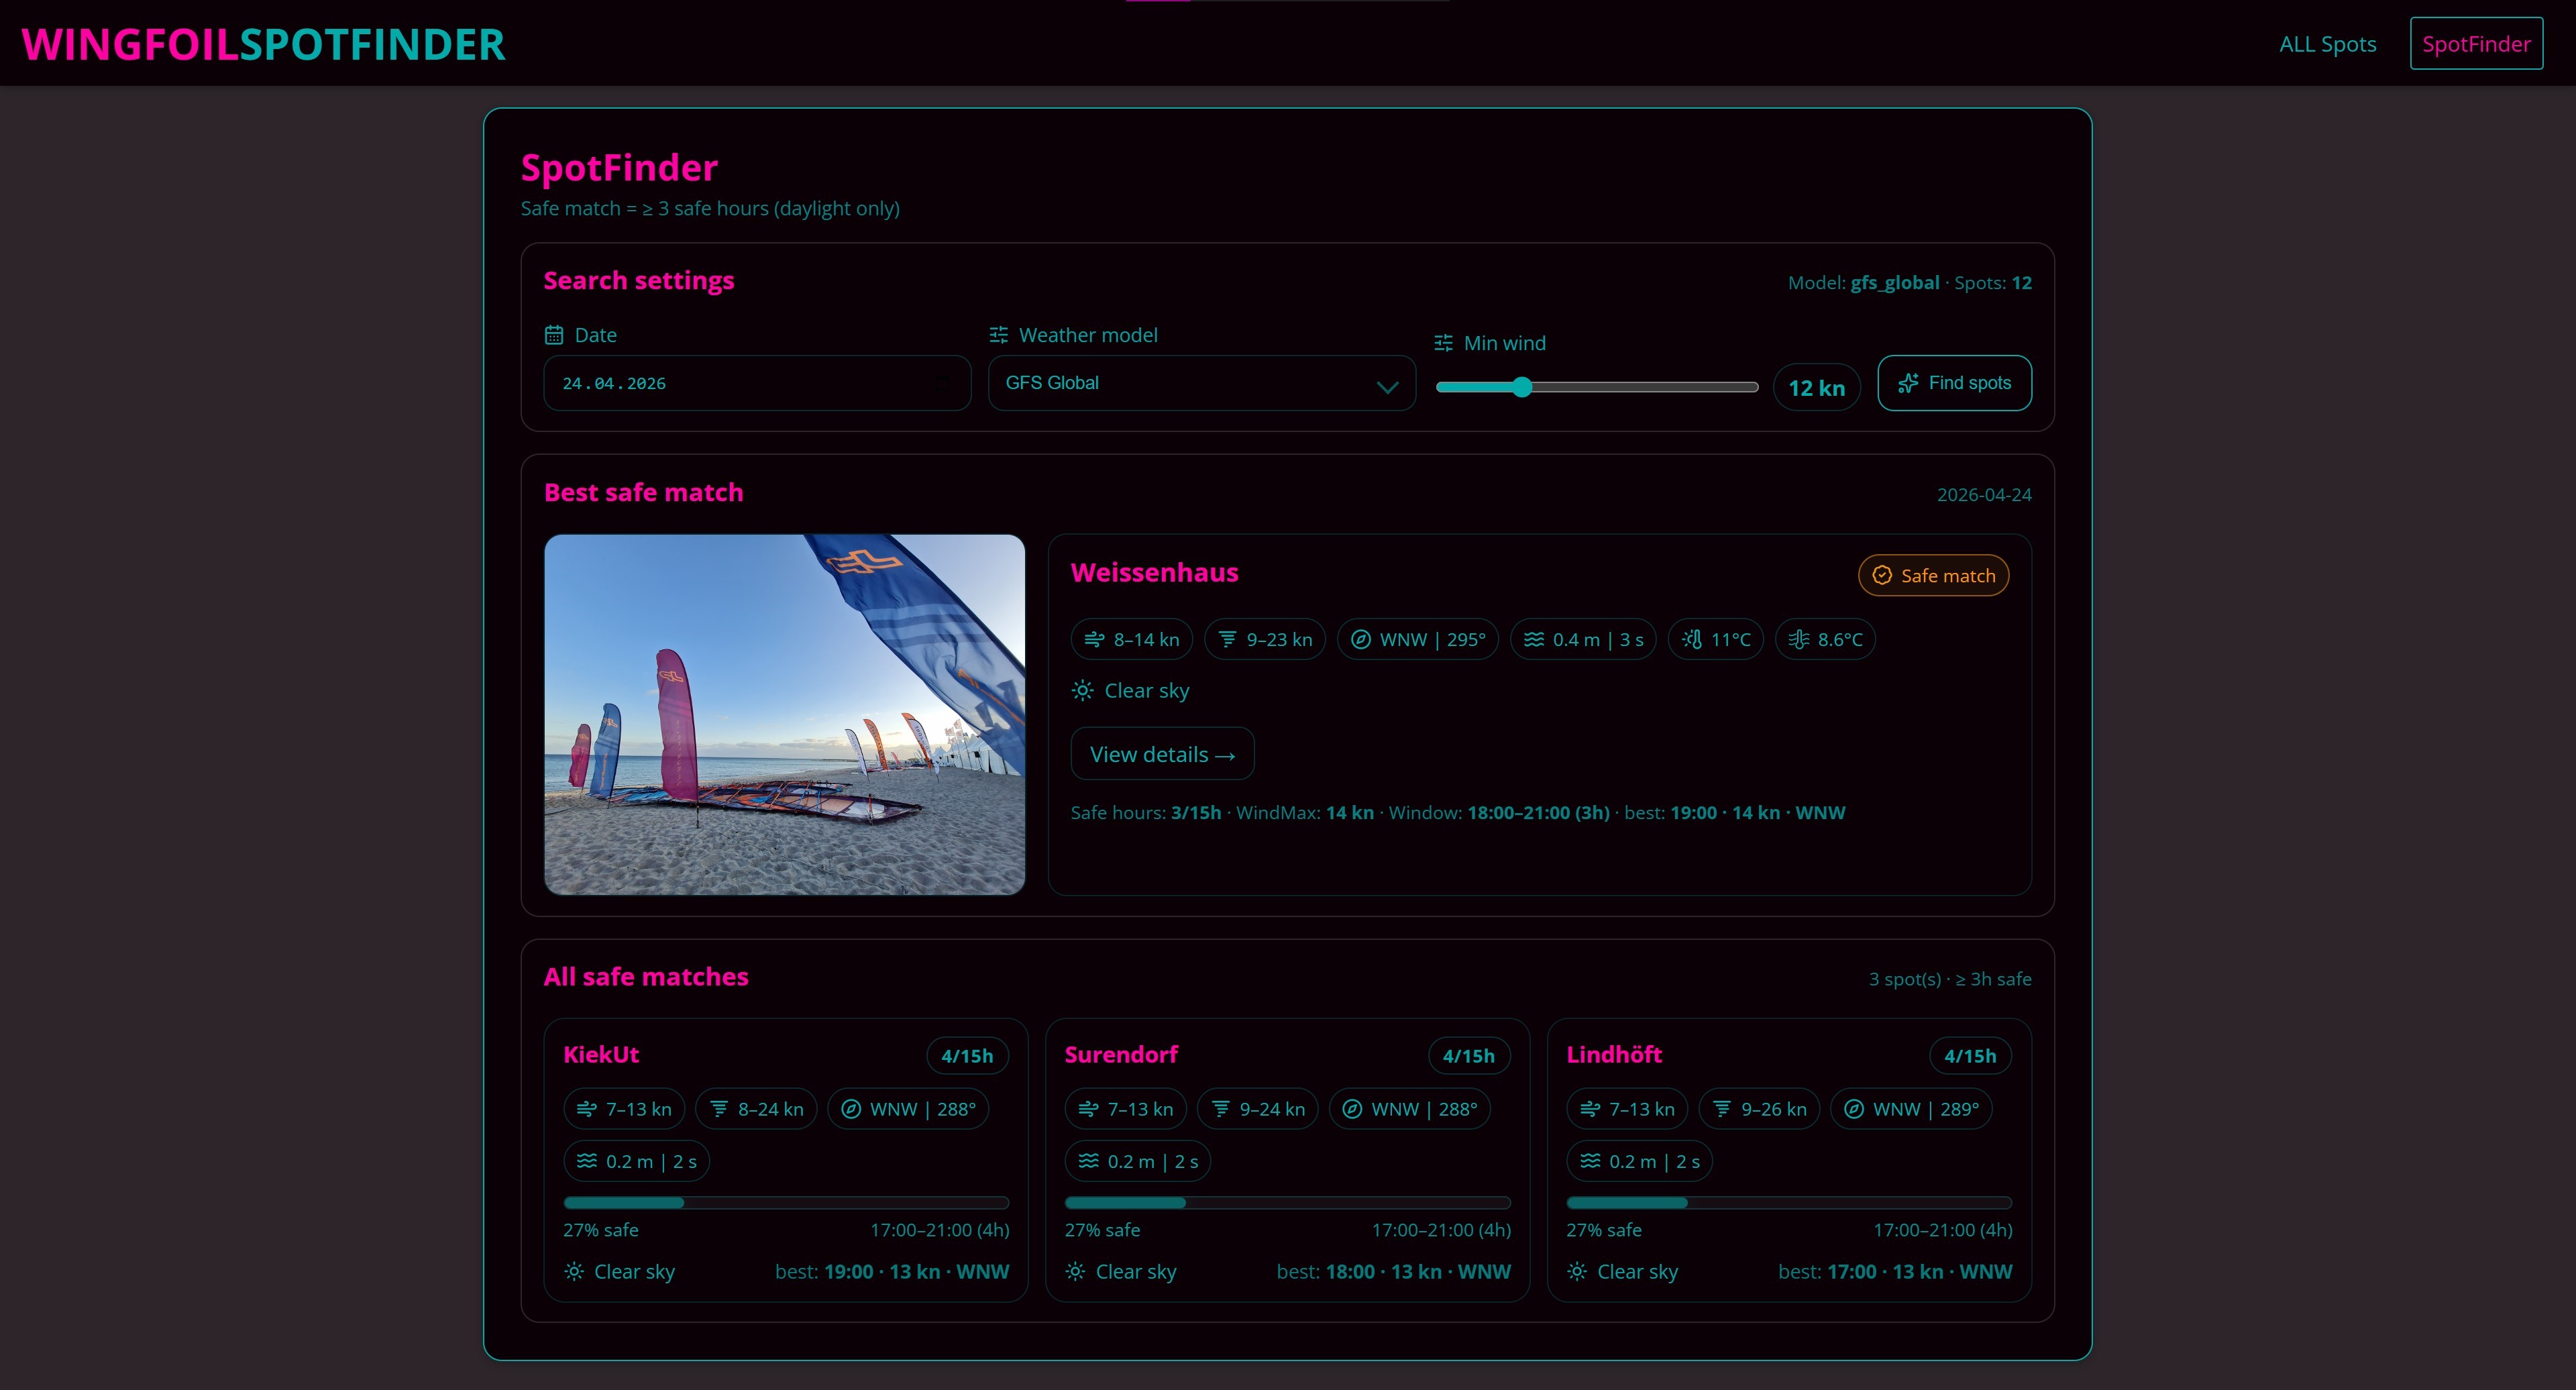This screenshot has height=1390, width=2576.
Task: Click the Clear sky sun icon for Weissenhaus
Action: click(1082, 690)
